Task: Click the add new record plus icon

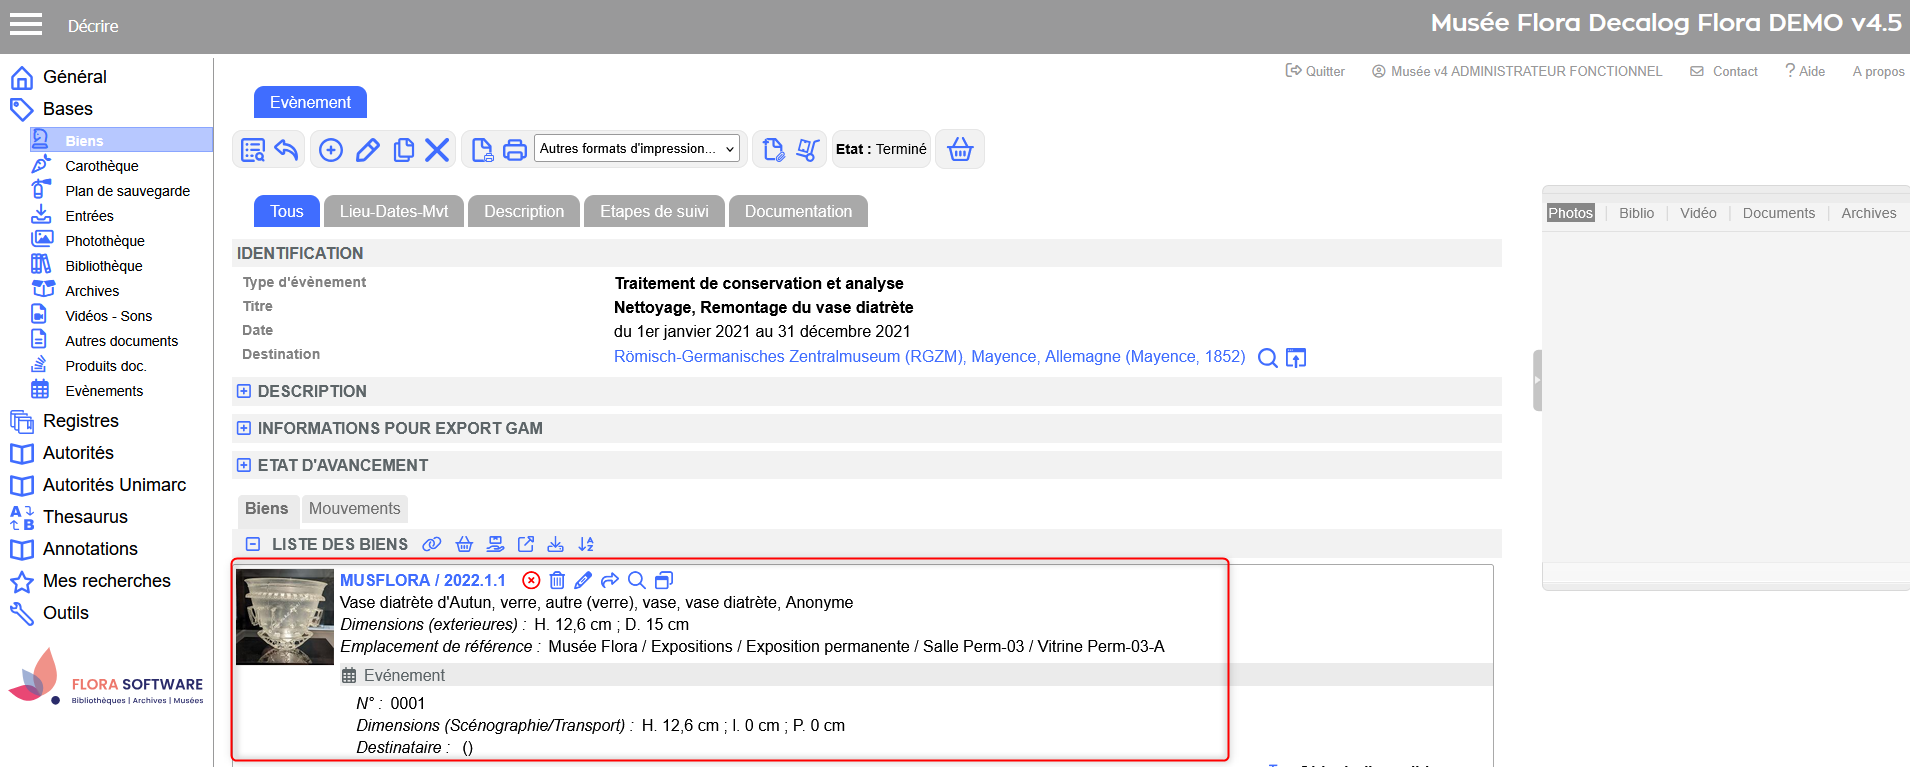Action: (x=331, y=150)
